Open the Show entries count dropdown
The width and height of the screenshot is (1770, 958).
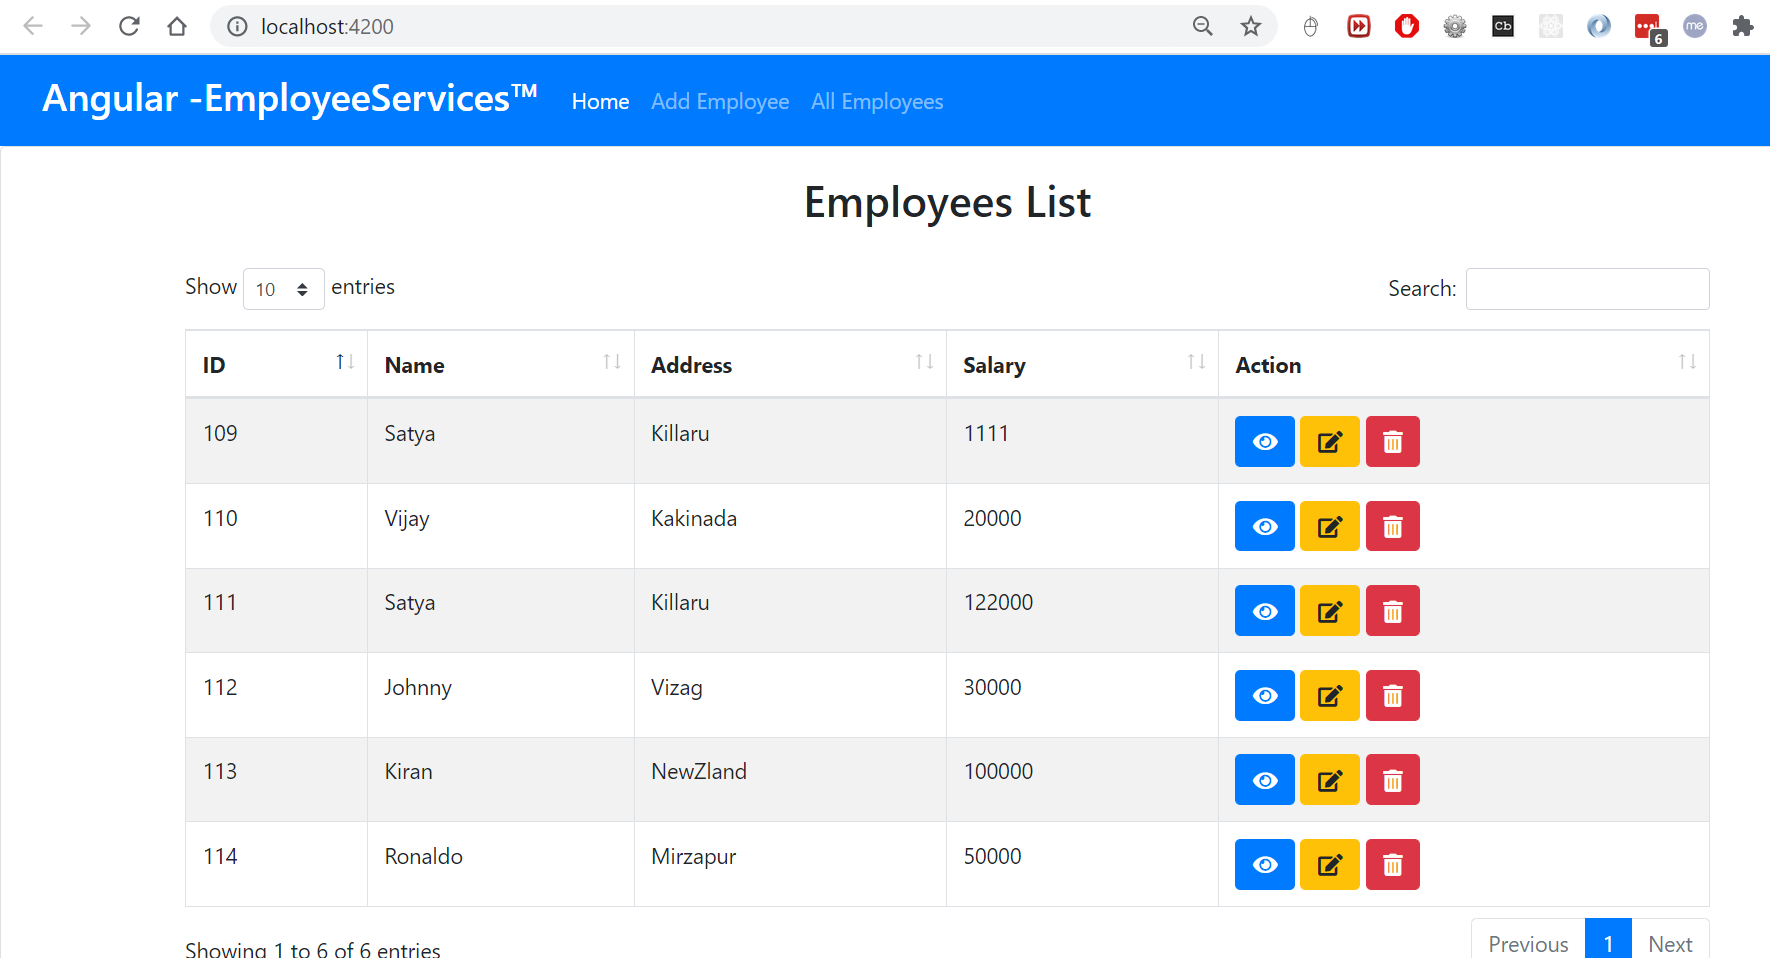point(283,289)
